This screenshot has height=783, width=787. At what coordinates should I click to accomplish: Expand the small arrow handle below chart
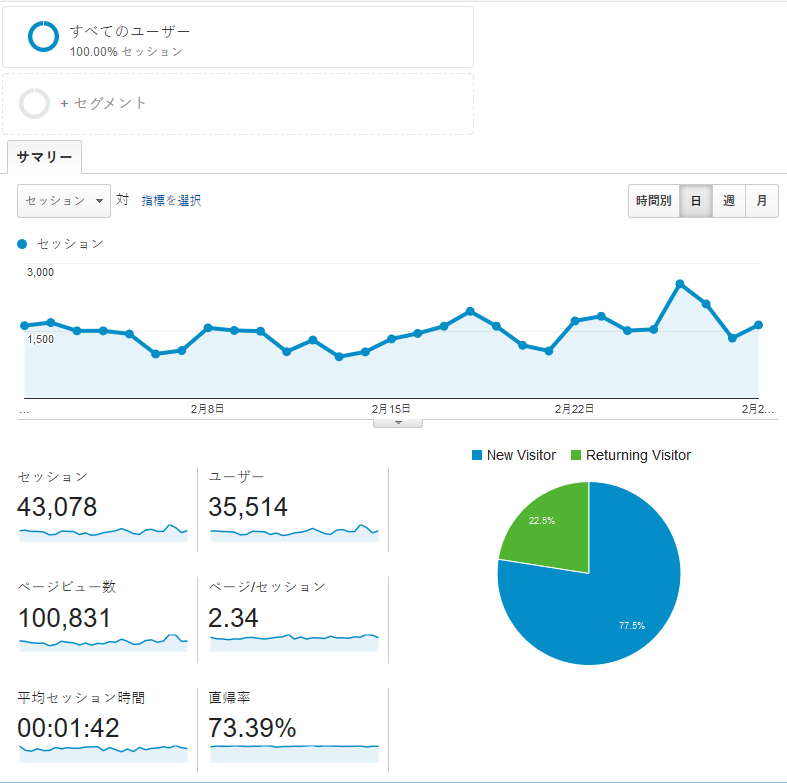[x=398, y=423]
